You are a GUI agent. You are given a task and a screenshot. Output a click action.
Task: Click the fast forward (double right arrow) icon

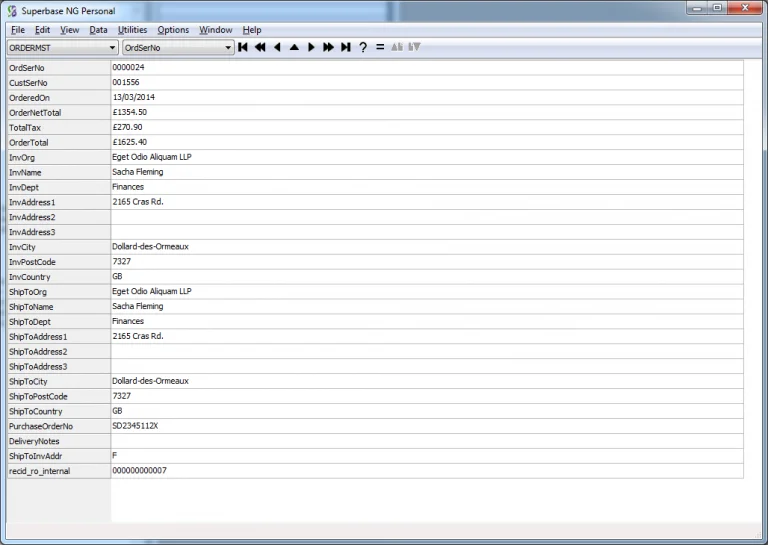coord(328,47)
